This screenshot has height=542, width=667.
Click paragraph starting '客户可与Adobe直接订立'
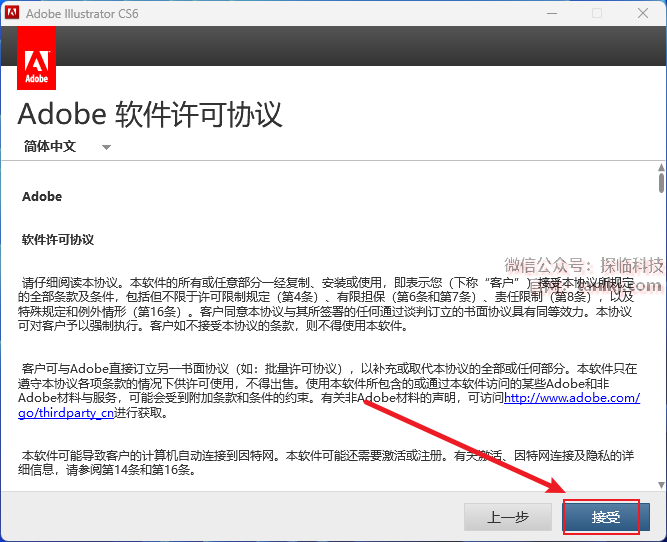pyautogui.click(x=329, y=391)
